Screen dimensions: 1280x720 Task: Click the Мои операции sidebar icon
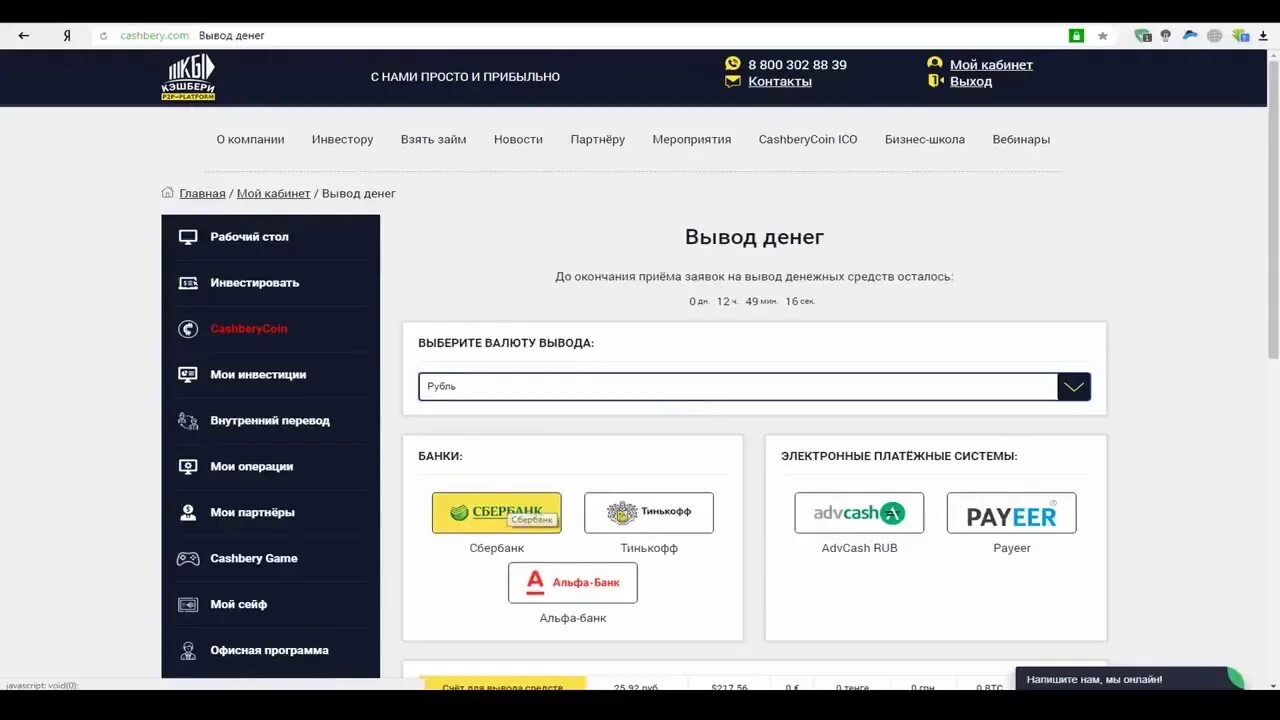point(188,467)
